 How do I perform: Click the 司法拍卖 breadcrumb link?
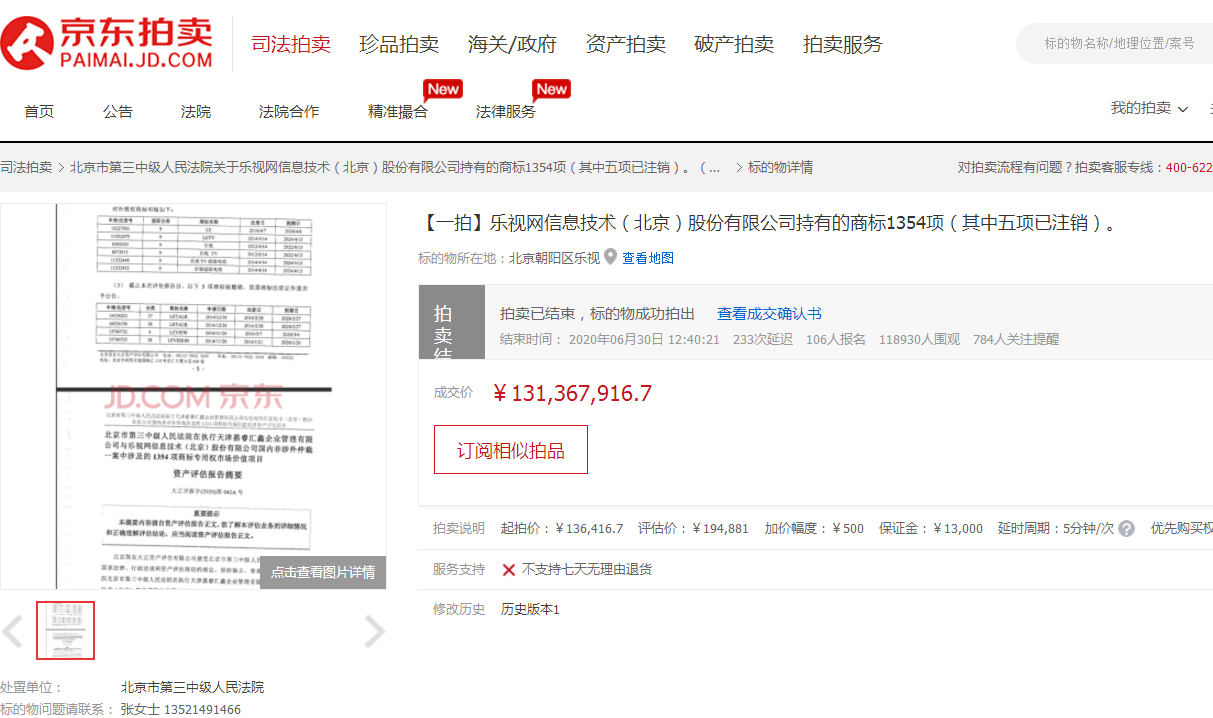tap(26, 167)
